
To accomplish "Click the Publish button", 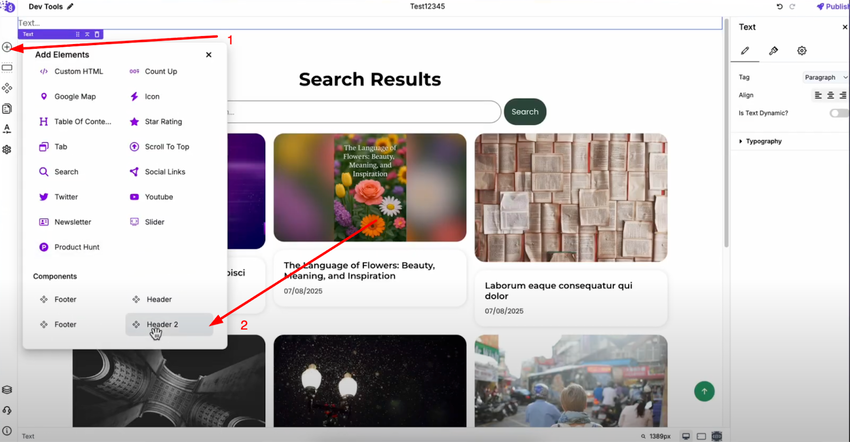I will click(x=833, y=7).
